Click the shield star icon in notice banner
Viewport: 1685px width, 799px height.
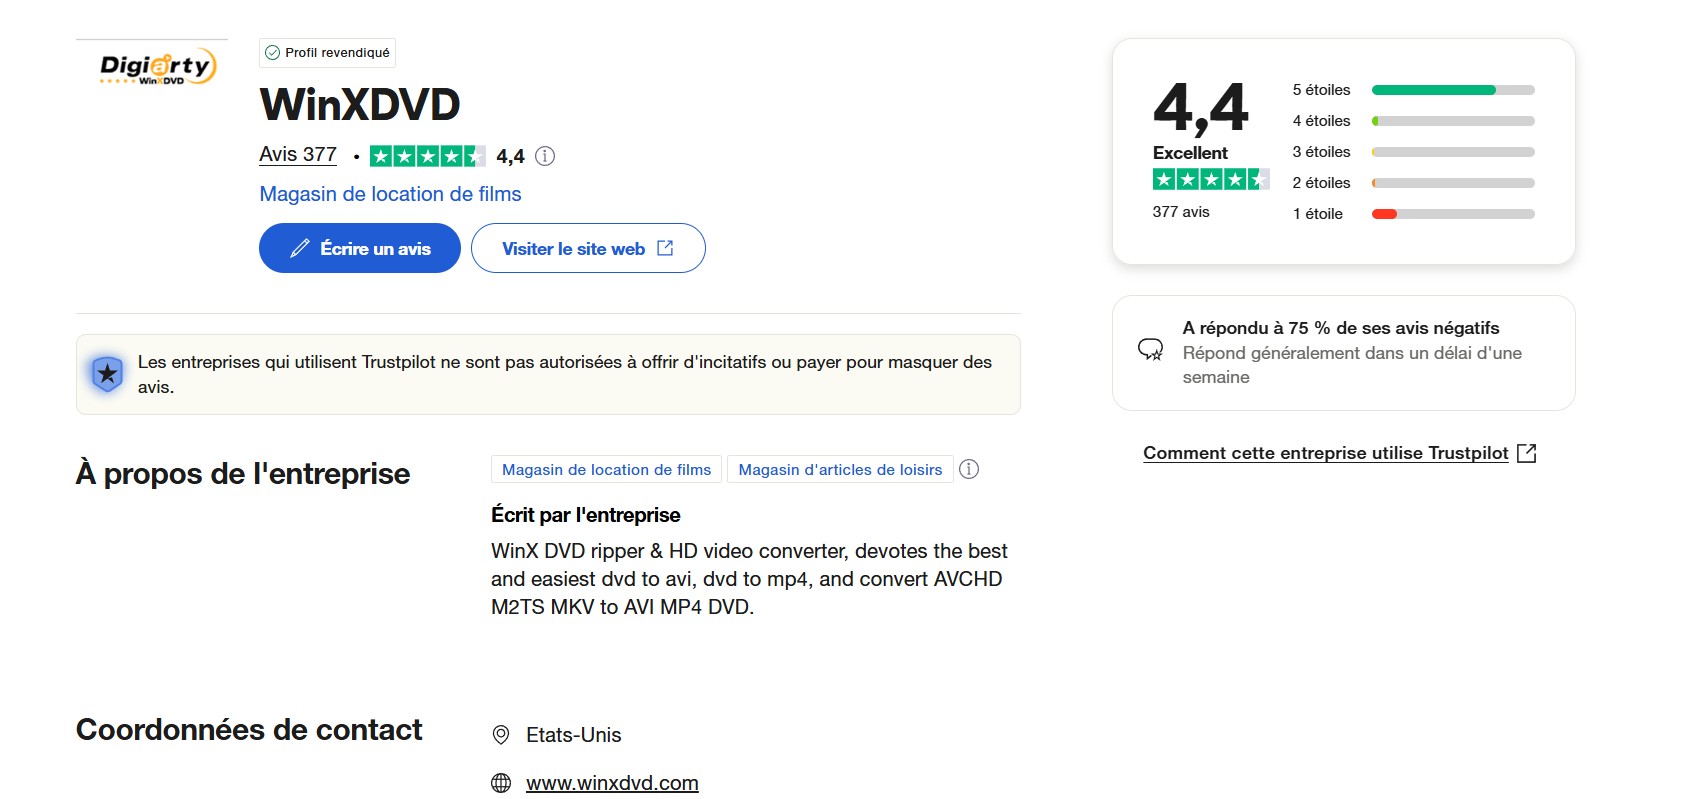(x=107, y=374)
